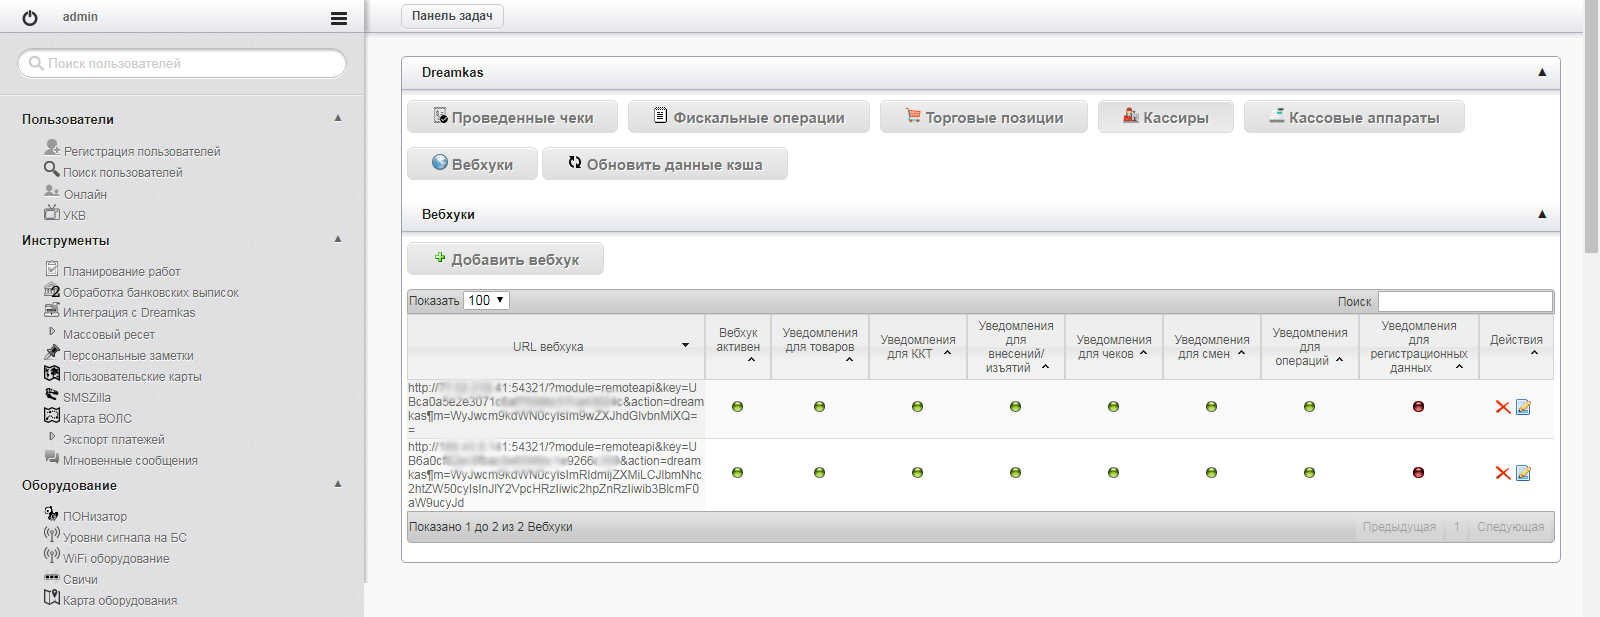
Task: Click second row's Вебхук активен green indicator
Action: pyautogui.click(x=738, y=473)
